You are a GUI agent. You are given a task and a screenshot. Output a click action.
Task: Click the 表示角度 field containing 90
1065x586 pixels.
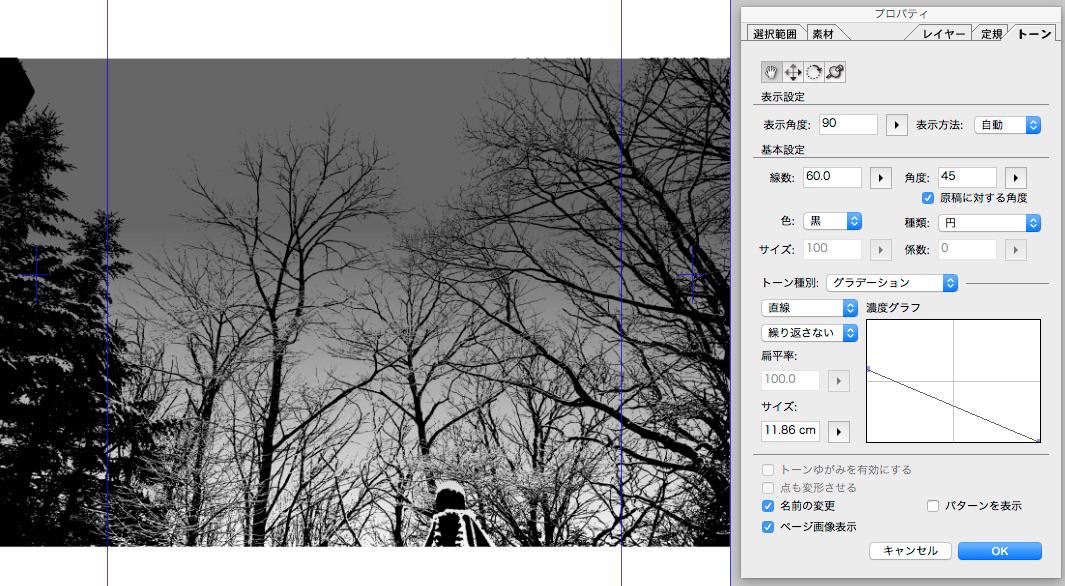[x=848, y=124]
